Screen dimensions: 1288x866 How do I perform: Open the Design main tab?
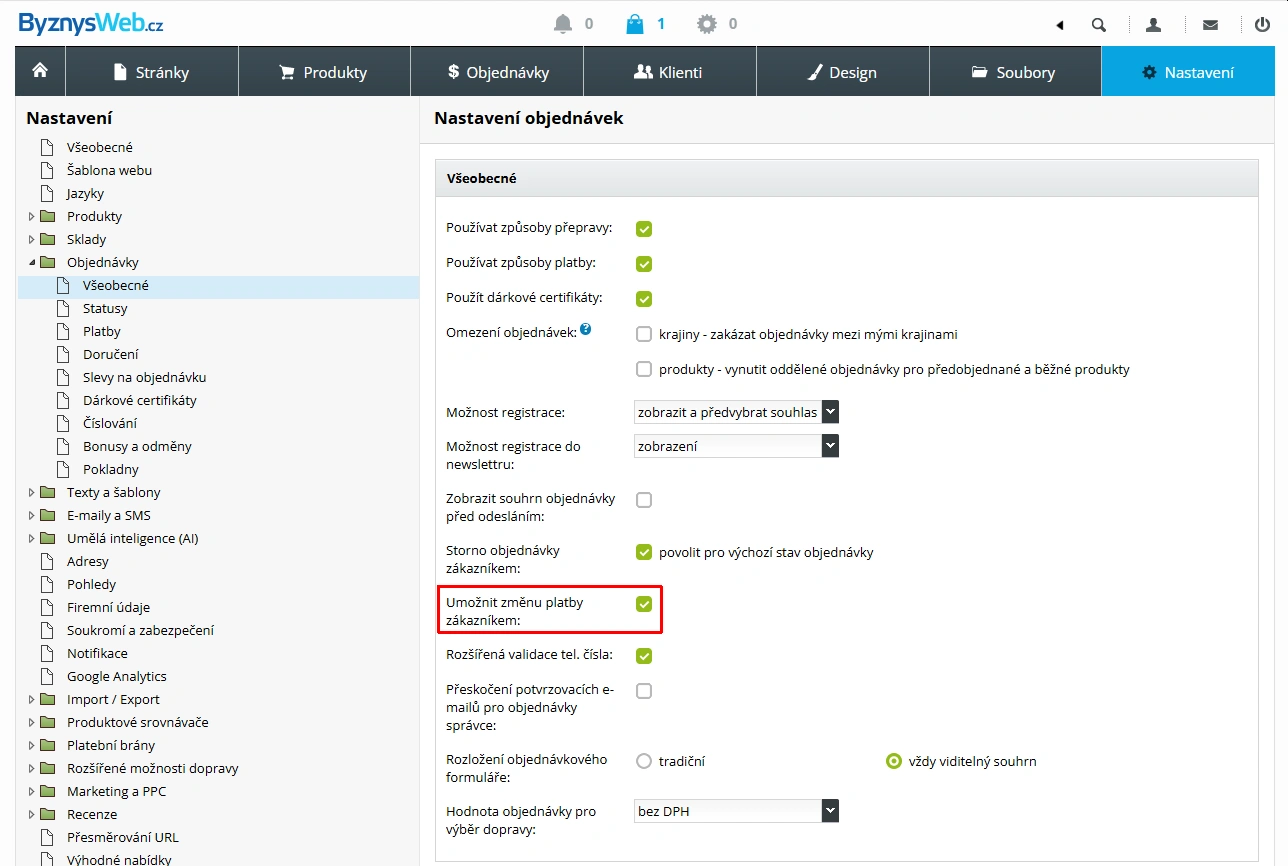coord(842,72)
